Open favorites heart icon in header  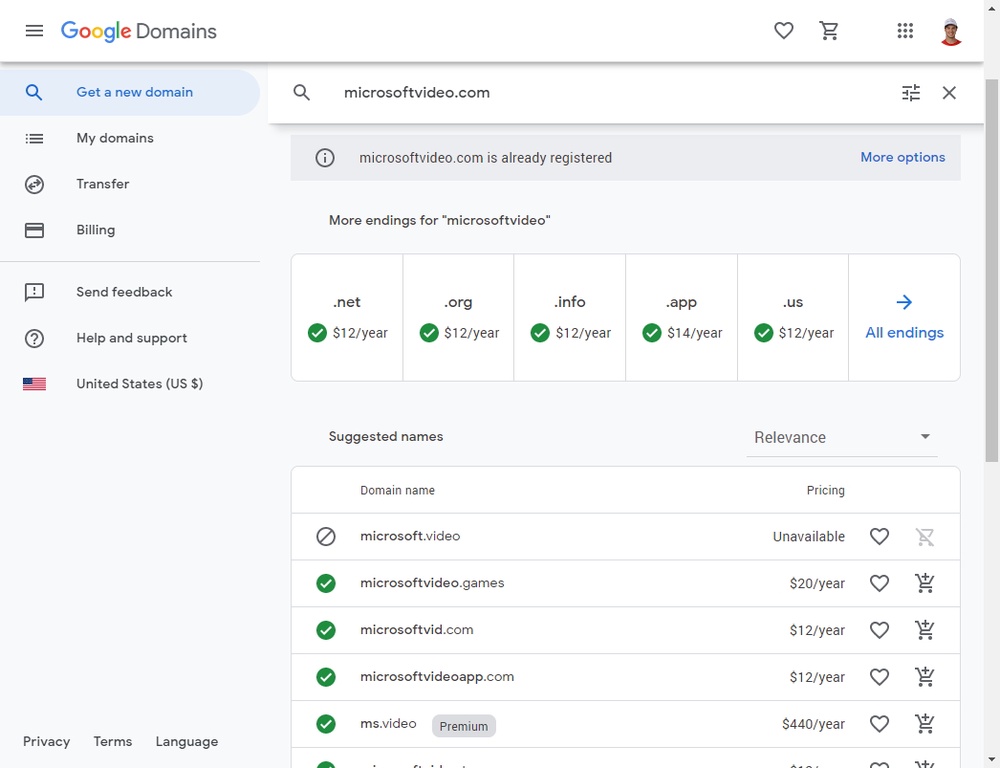pos(784,31)
